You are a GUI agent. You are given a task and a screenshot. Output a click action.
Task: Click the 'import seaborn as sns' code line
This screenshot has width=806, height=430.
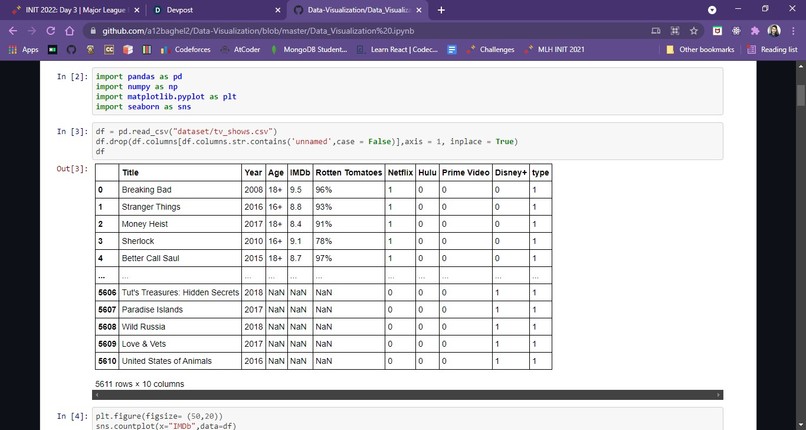click(143, 107)
